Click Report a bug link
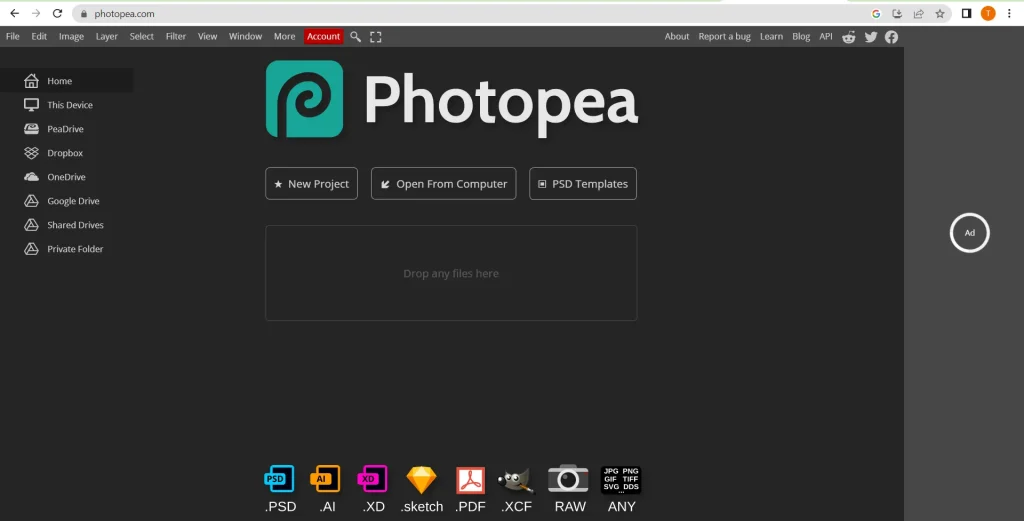Screen dimensions: 1024x521 [x=724, y=37]
